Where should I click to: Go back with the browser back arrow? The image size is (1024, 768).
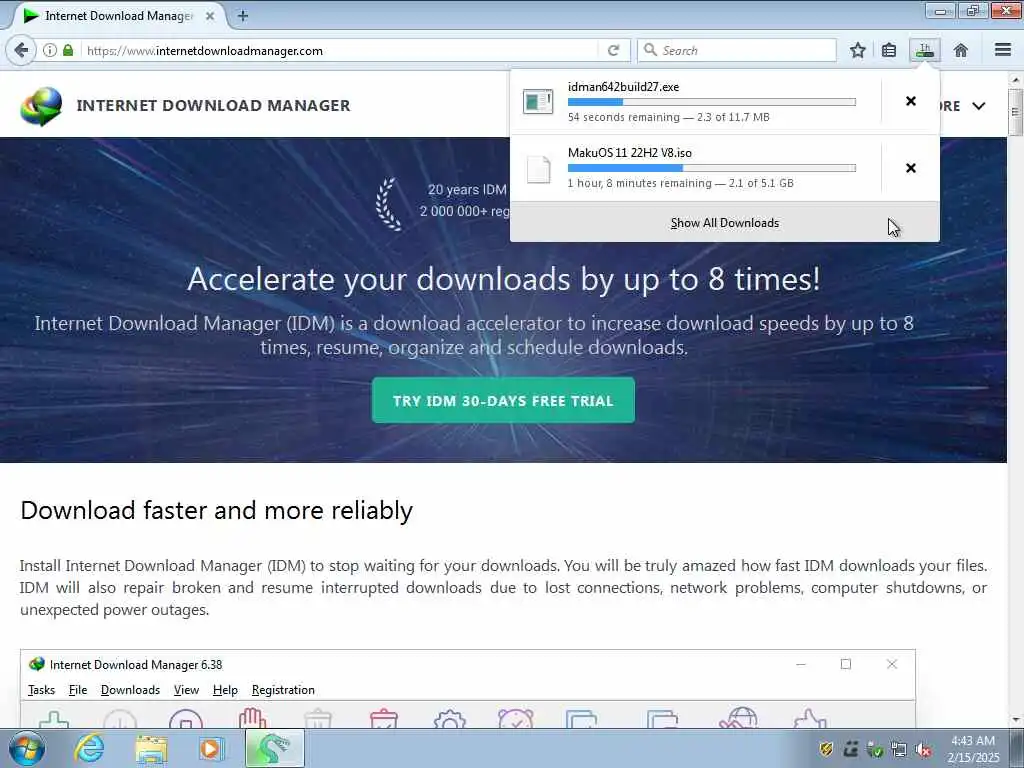tap(21, 50)
